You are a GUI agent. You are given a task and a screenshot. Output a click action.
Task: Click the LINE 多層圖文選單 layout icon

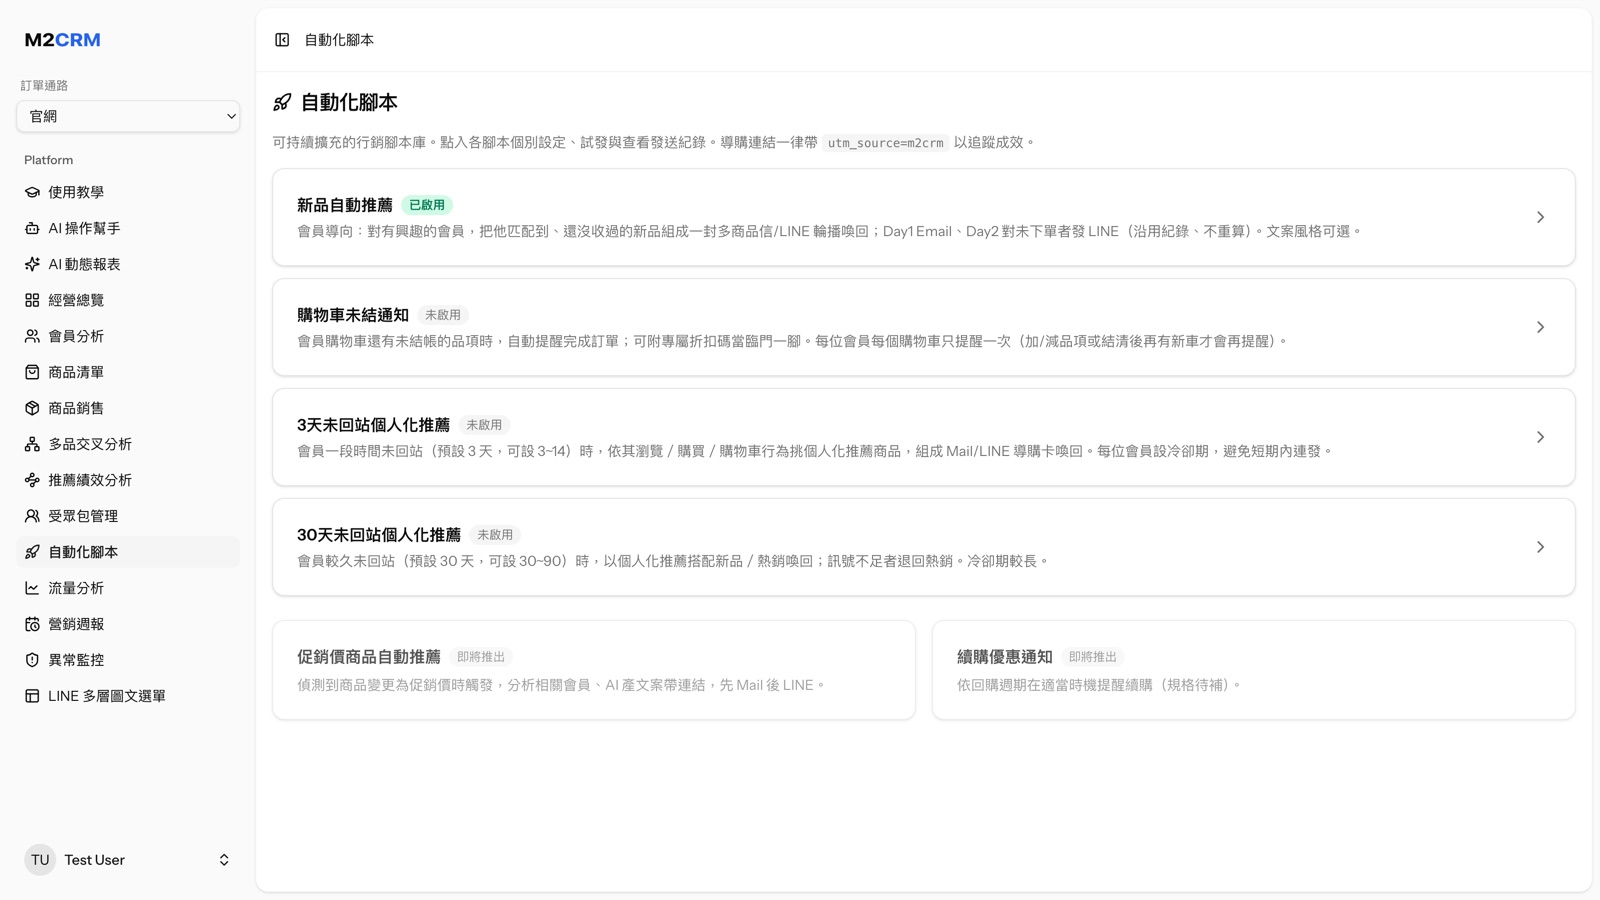(32, 696)
